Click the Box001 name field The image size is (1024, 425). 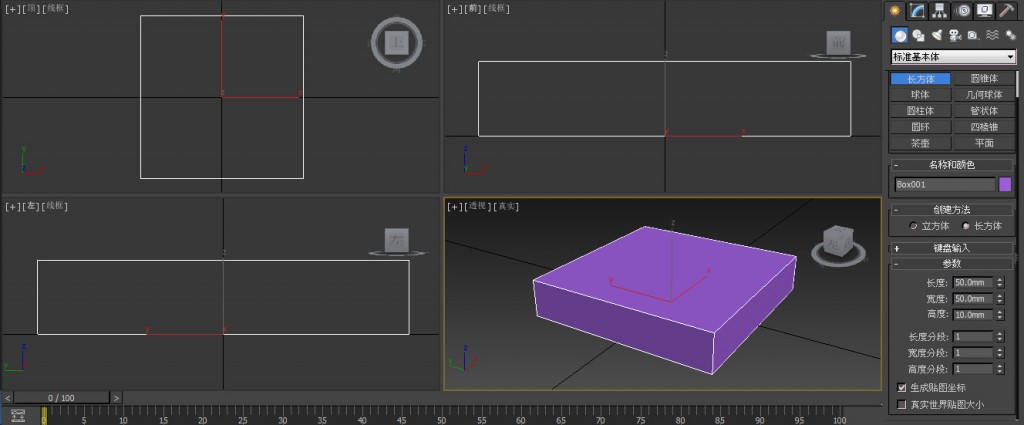pyautogui.click(x=944, y=185)
